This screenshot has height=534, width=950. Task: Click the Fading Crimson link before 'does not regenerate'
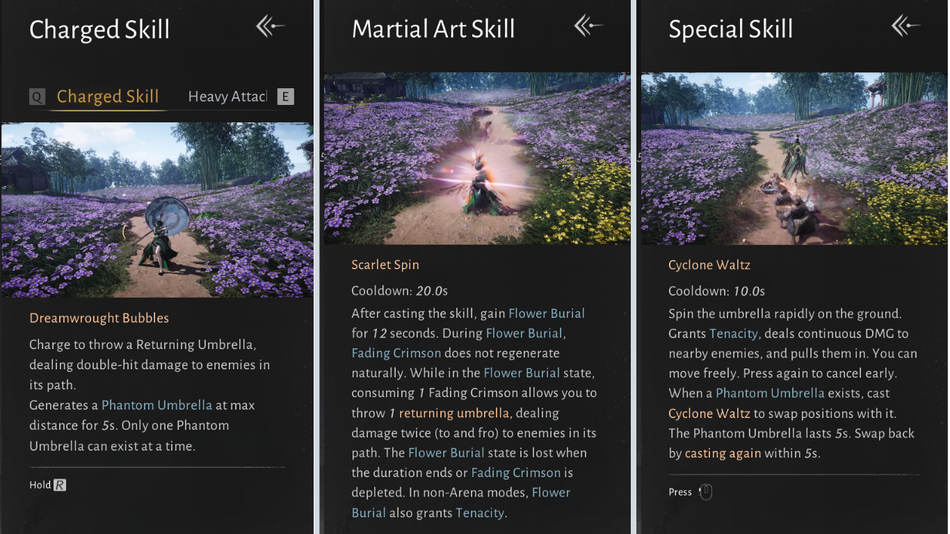coord(396,353)
